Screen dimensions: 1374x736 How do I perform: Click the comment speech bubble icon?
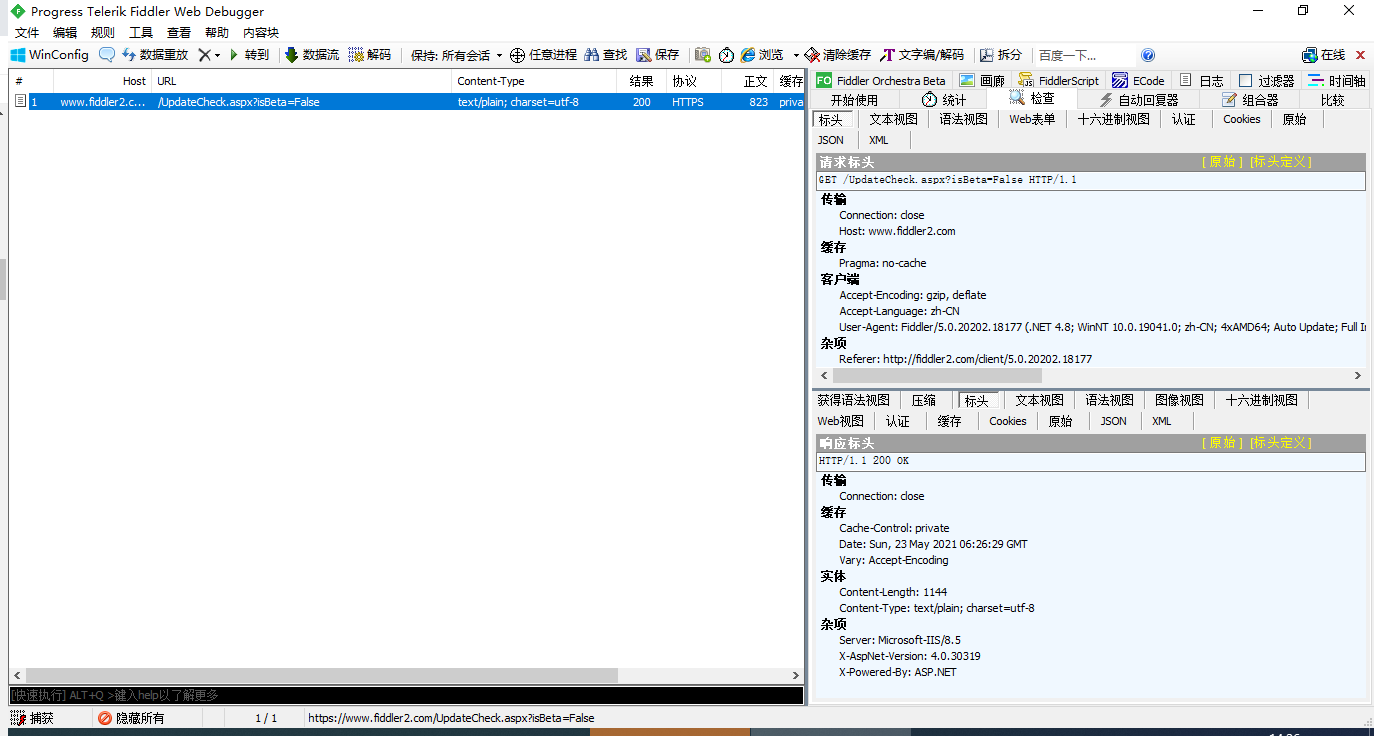[107, 55]
